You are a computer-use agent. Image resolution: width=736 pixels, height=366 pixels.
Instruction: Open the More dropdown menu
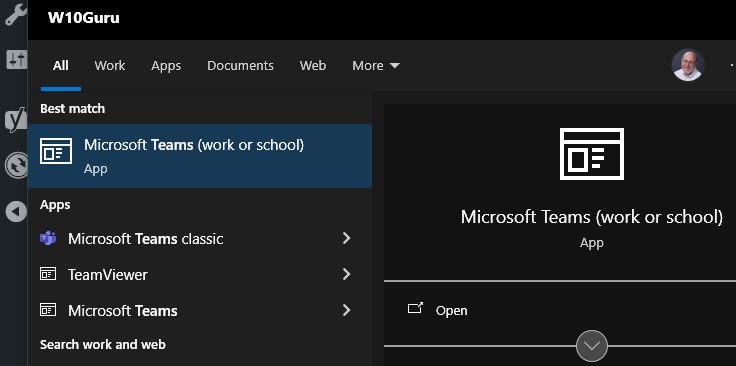(x=376, y=66)
